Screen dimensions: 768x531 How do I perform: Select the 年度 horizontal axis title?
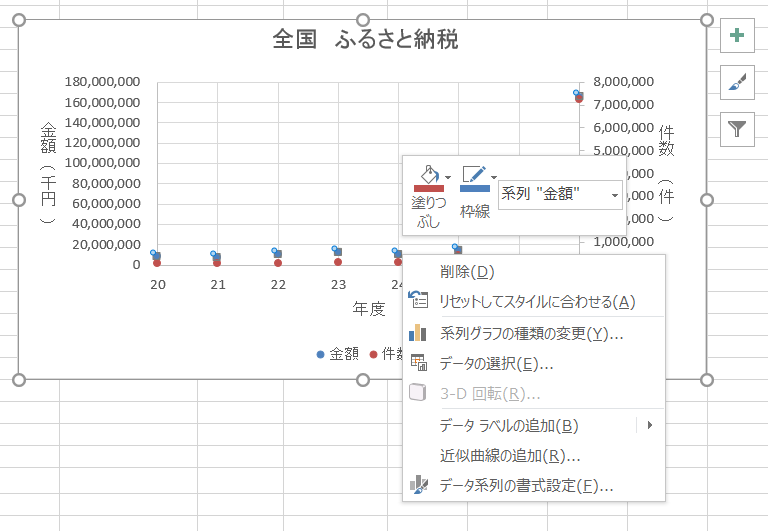coord(369,309)
